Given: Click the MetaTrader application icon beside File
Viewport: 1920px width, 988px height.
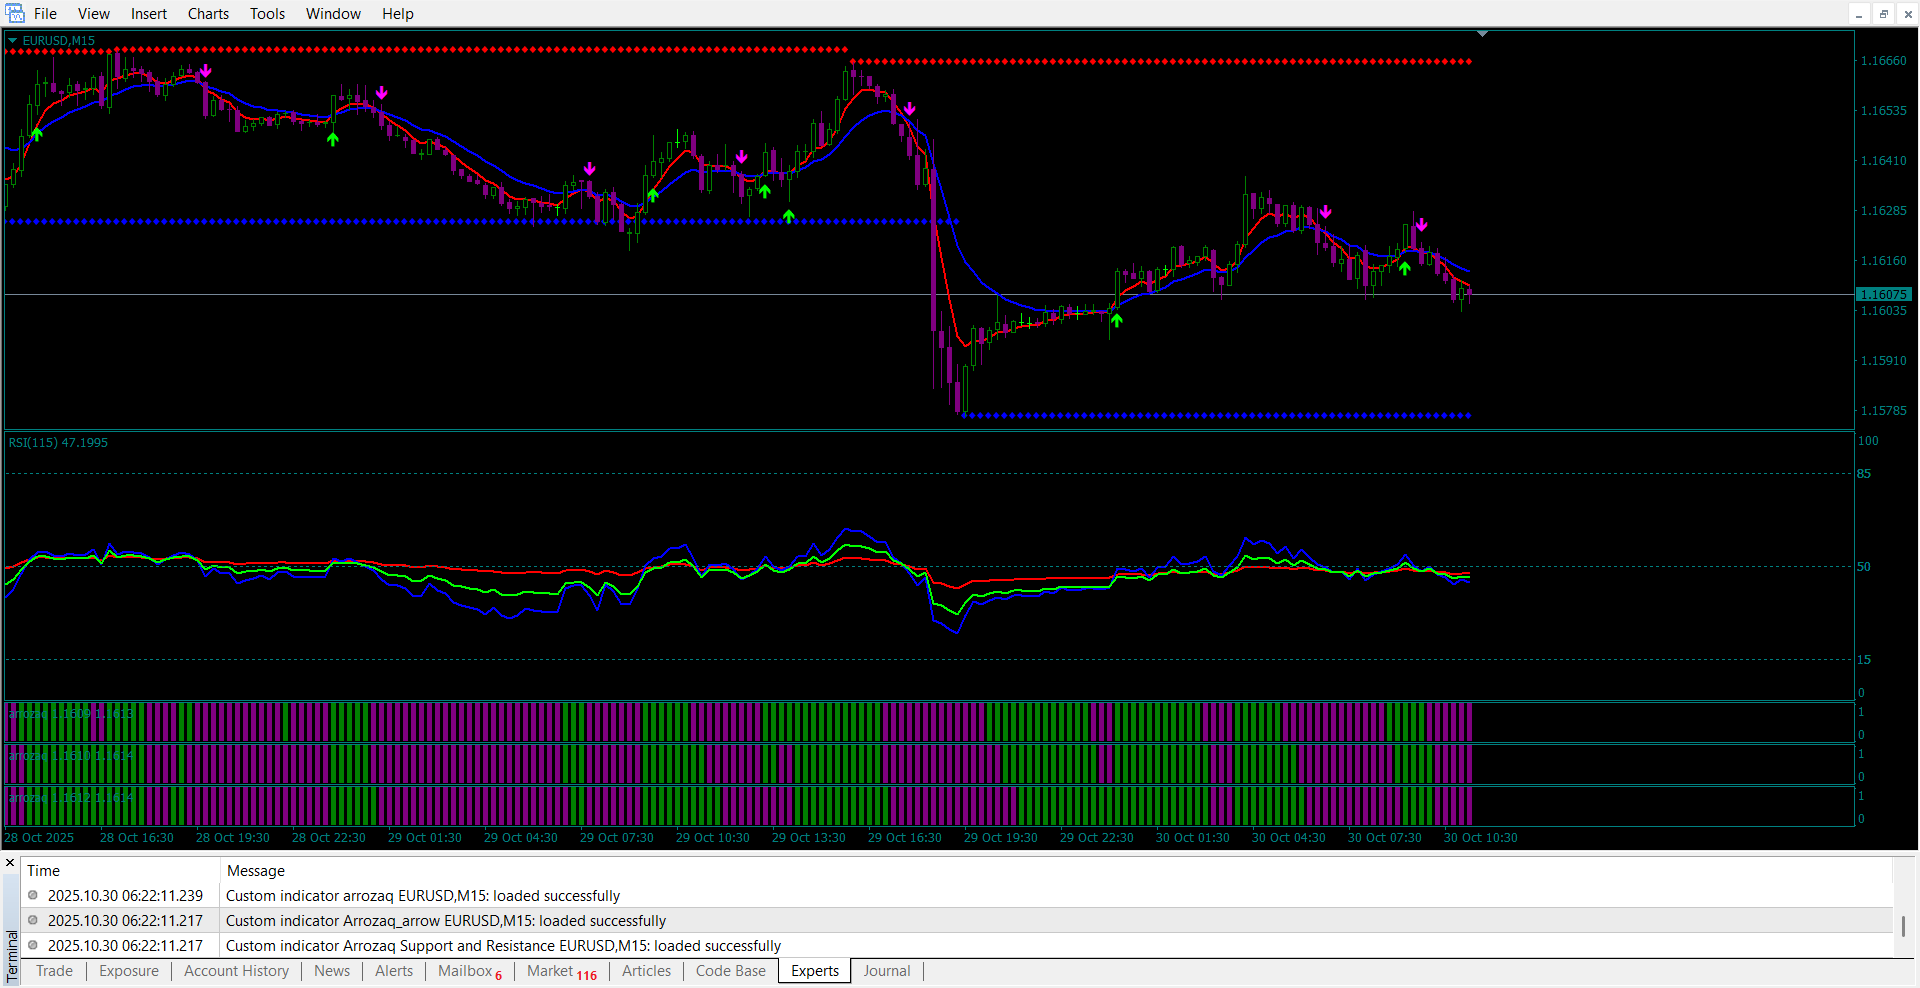Looking at the screenshot, I should 15,13.
